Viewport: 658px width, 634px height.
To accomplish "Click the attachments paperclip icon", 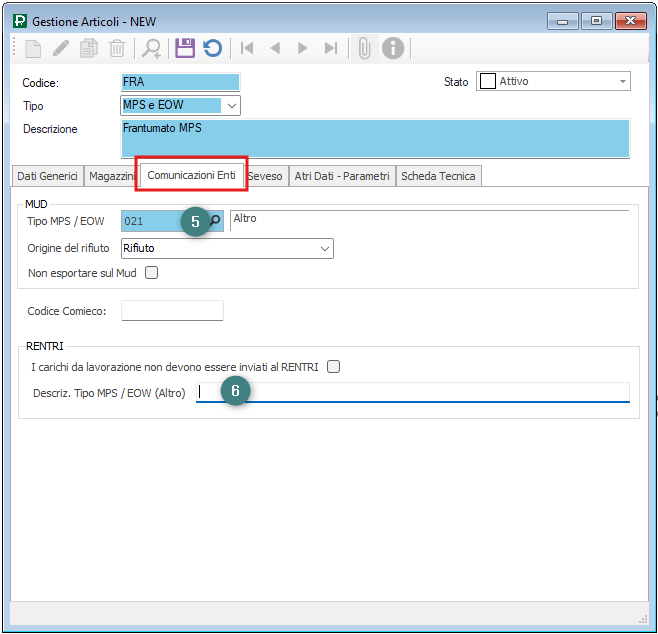I will [364, 48].
